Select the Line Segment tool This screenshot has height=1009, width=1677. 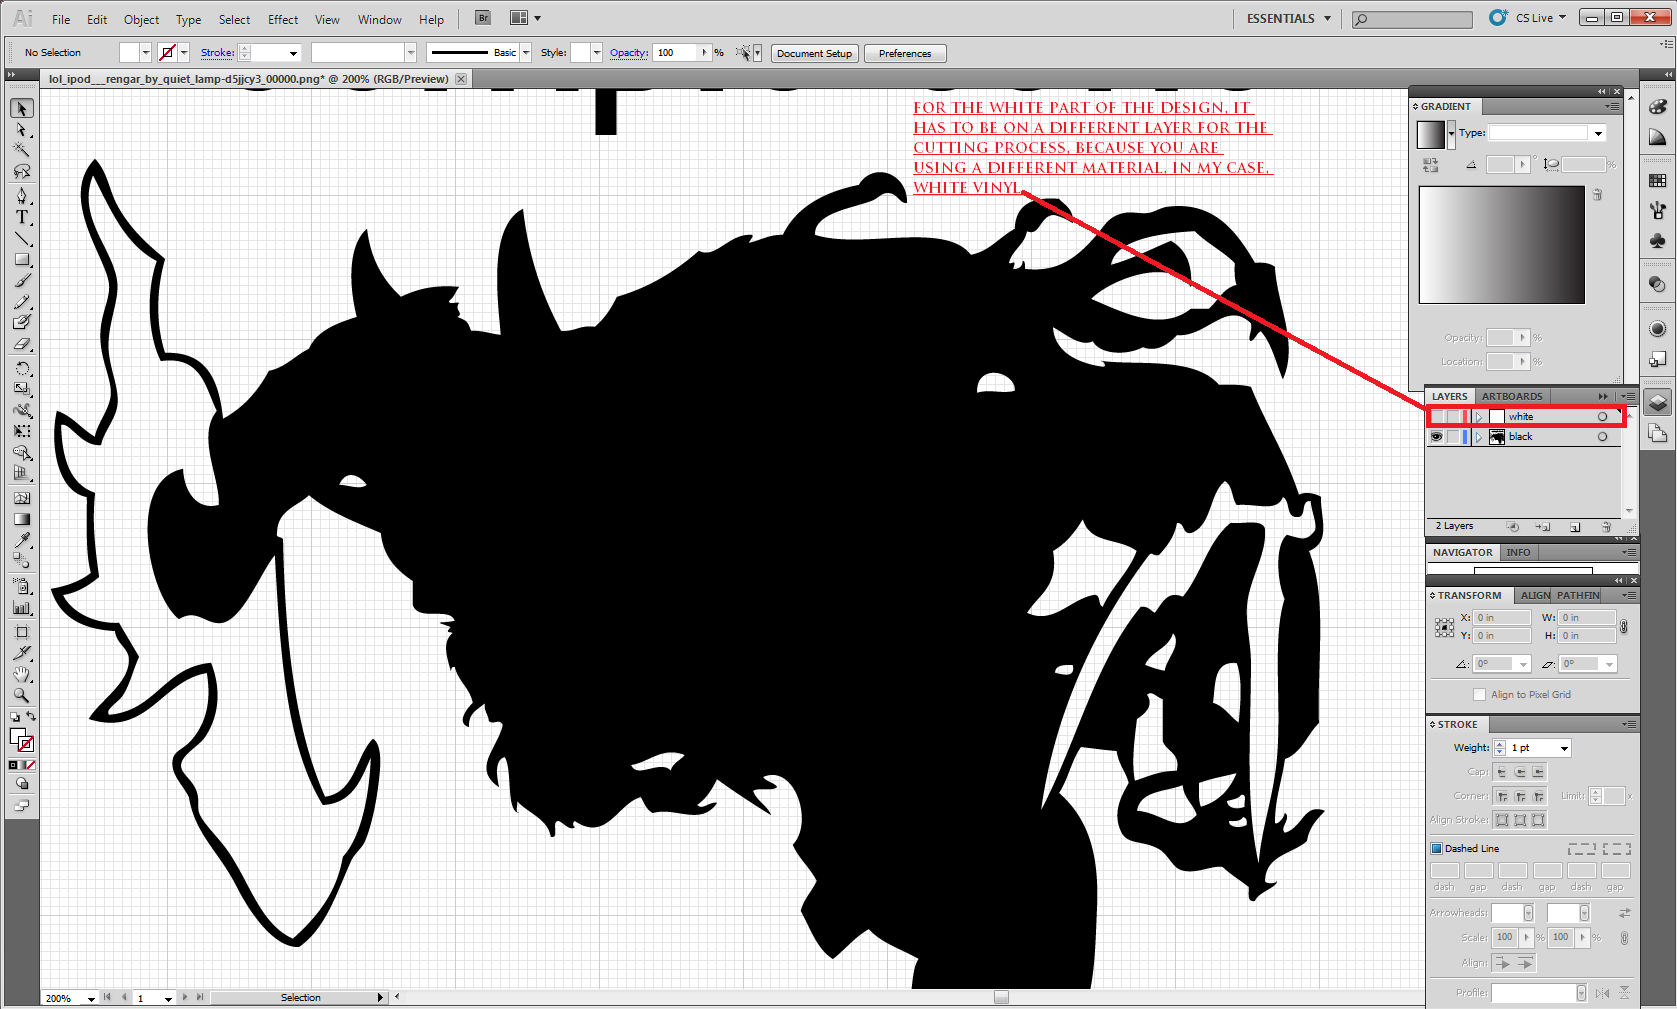coord(22,239)
